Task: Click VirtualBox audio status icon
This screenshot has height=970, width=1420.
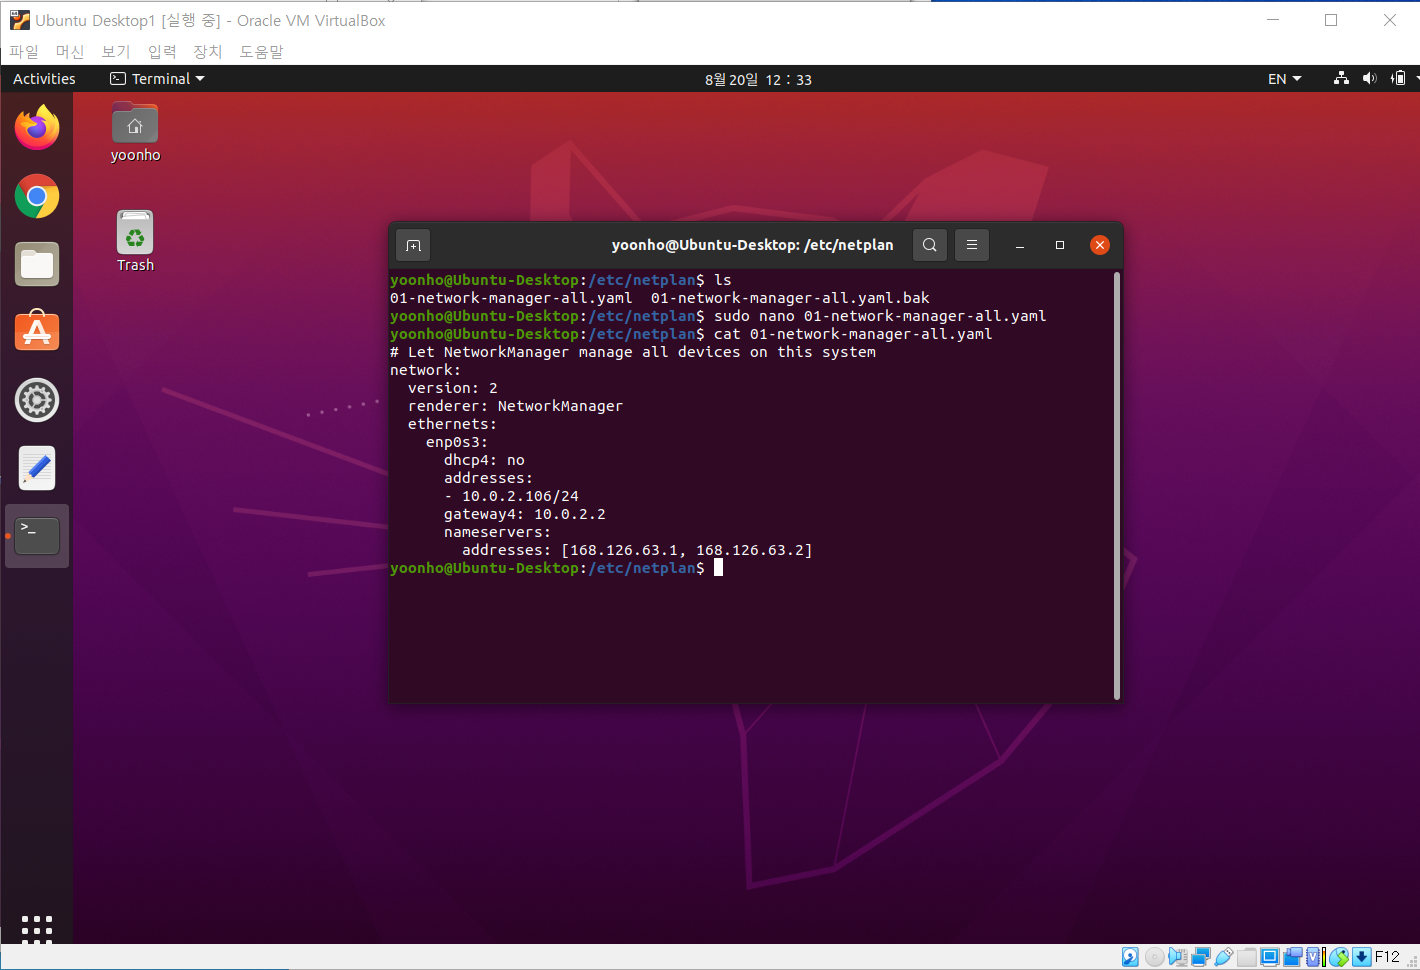Action: pos(1178,957)
